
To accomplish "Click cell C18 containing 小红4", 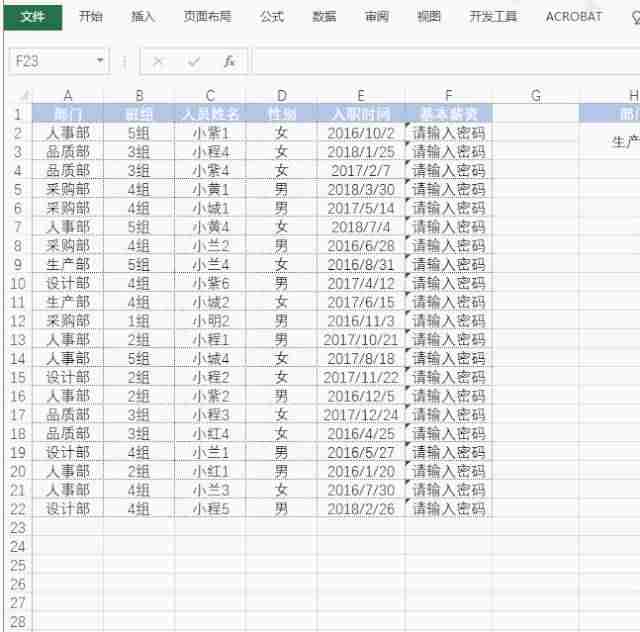I will (210, 434).
